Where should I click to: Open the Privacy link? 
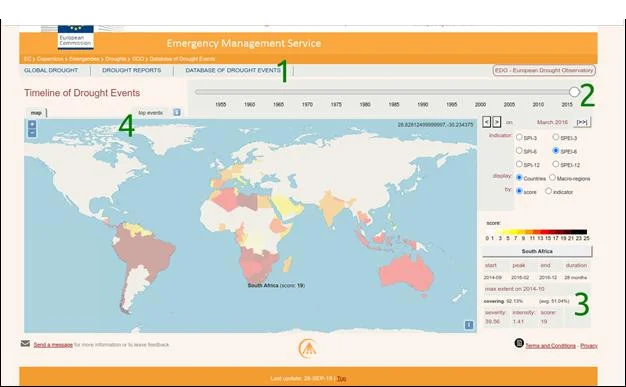[589, 346]
